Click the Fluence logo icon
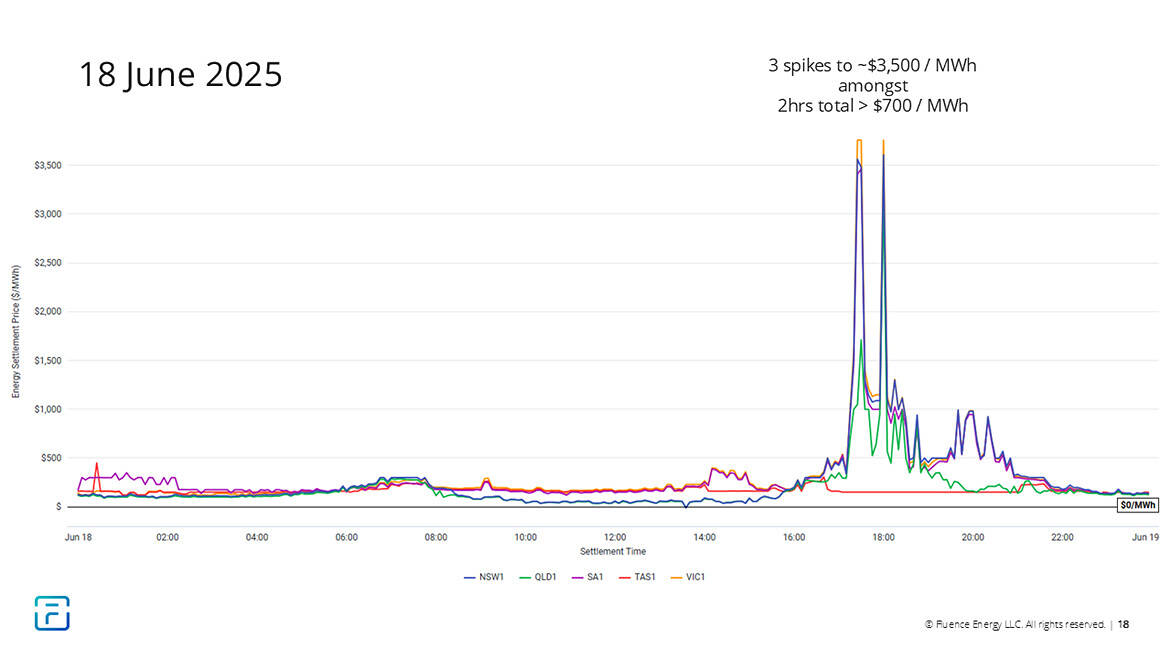 (52, 613)
